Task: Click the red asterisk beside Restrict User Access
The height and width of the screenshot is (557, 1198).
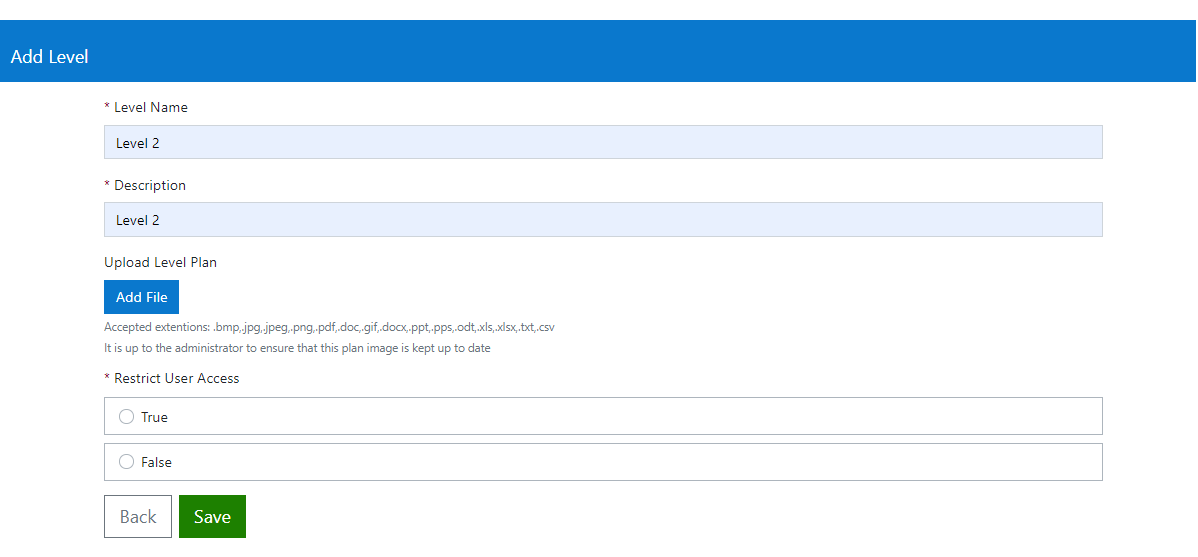Action: [x=107, y=378]
